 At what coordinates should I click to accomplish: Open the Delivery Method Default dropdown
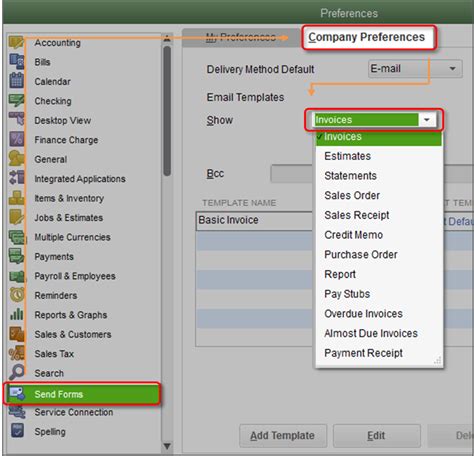[x=415, y=69]
